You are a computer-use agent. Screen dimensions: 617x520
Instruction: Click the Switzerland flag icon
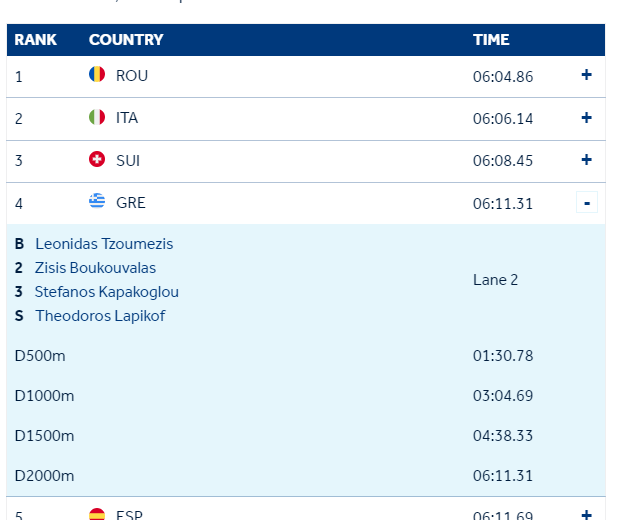click(x=97, y=159)
